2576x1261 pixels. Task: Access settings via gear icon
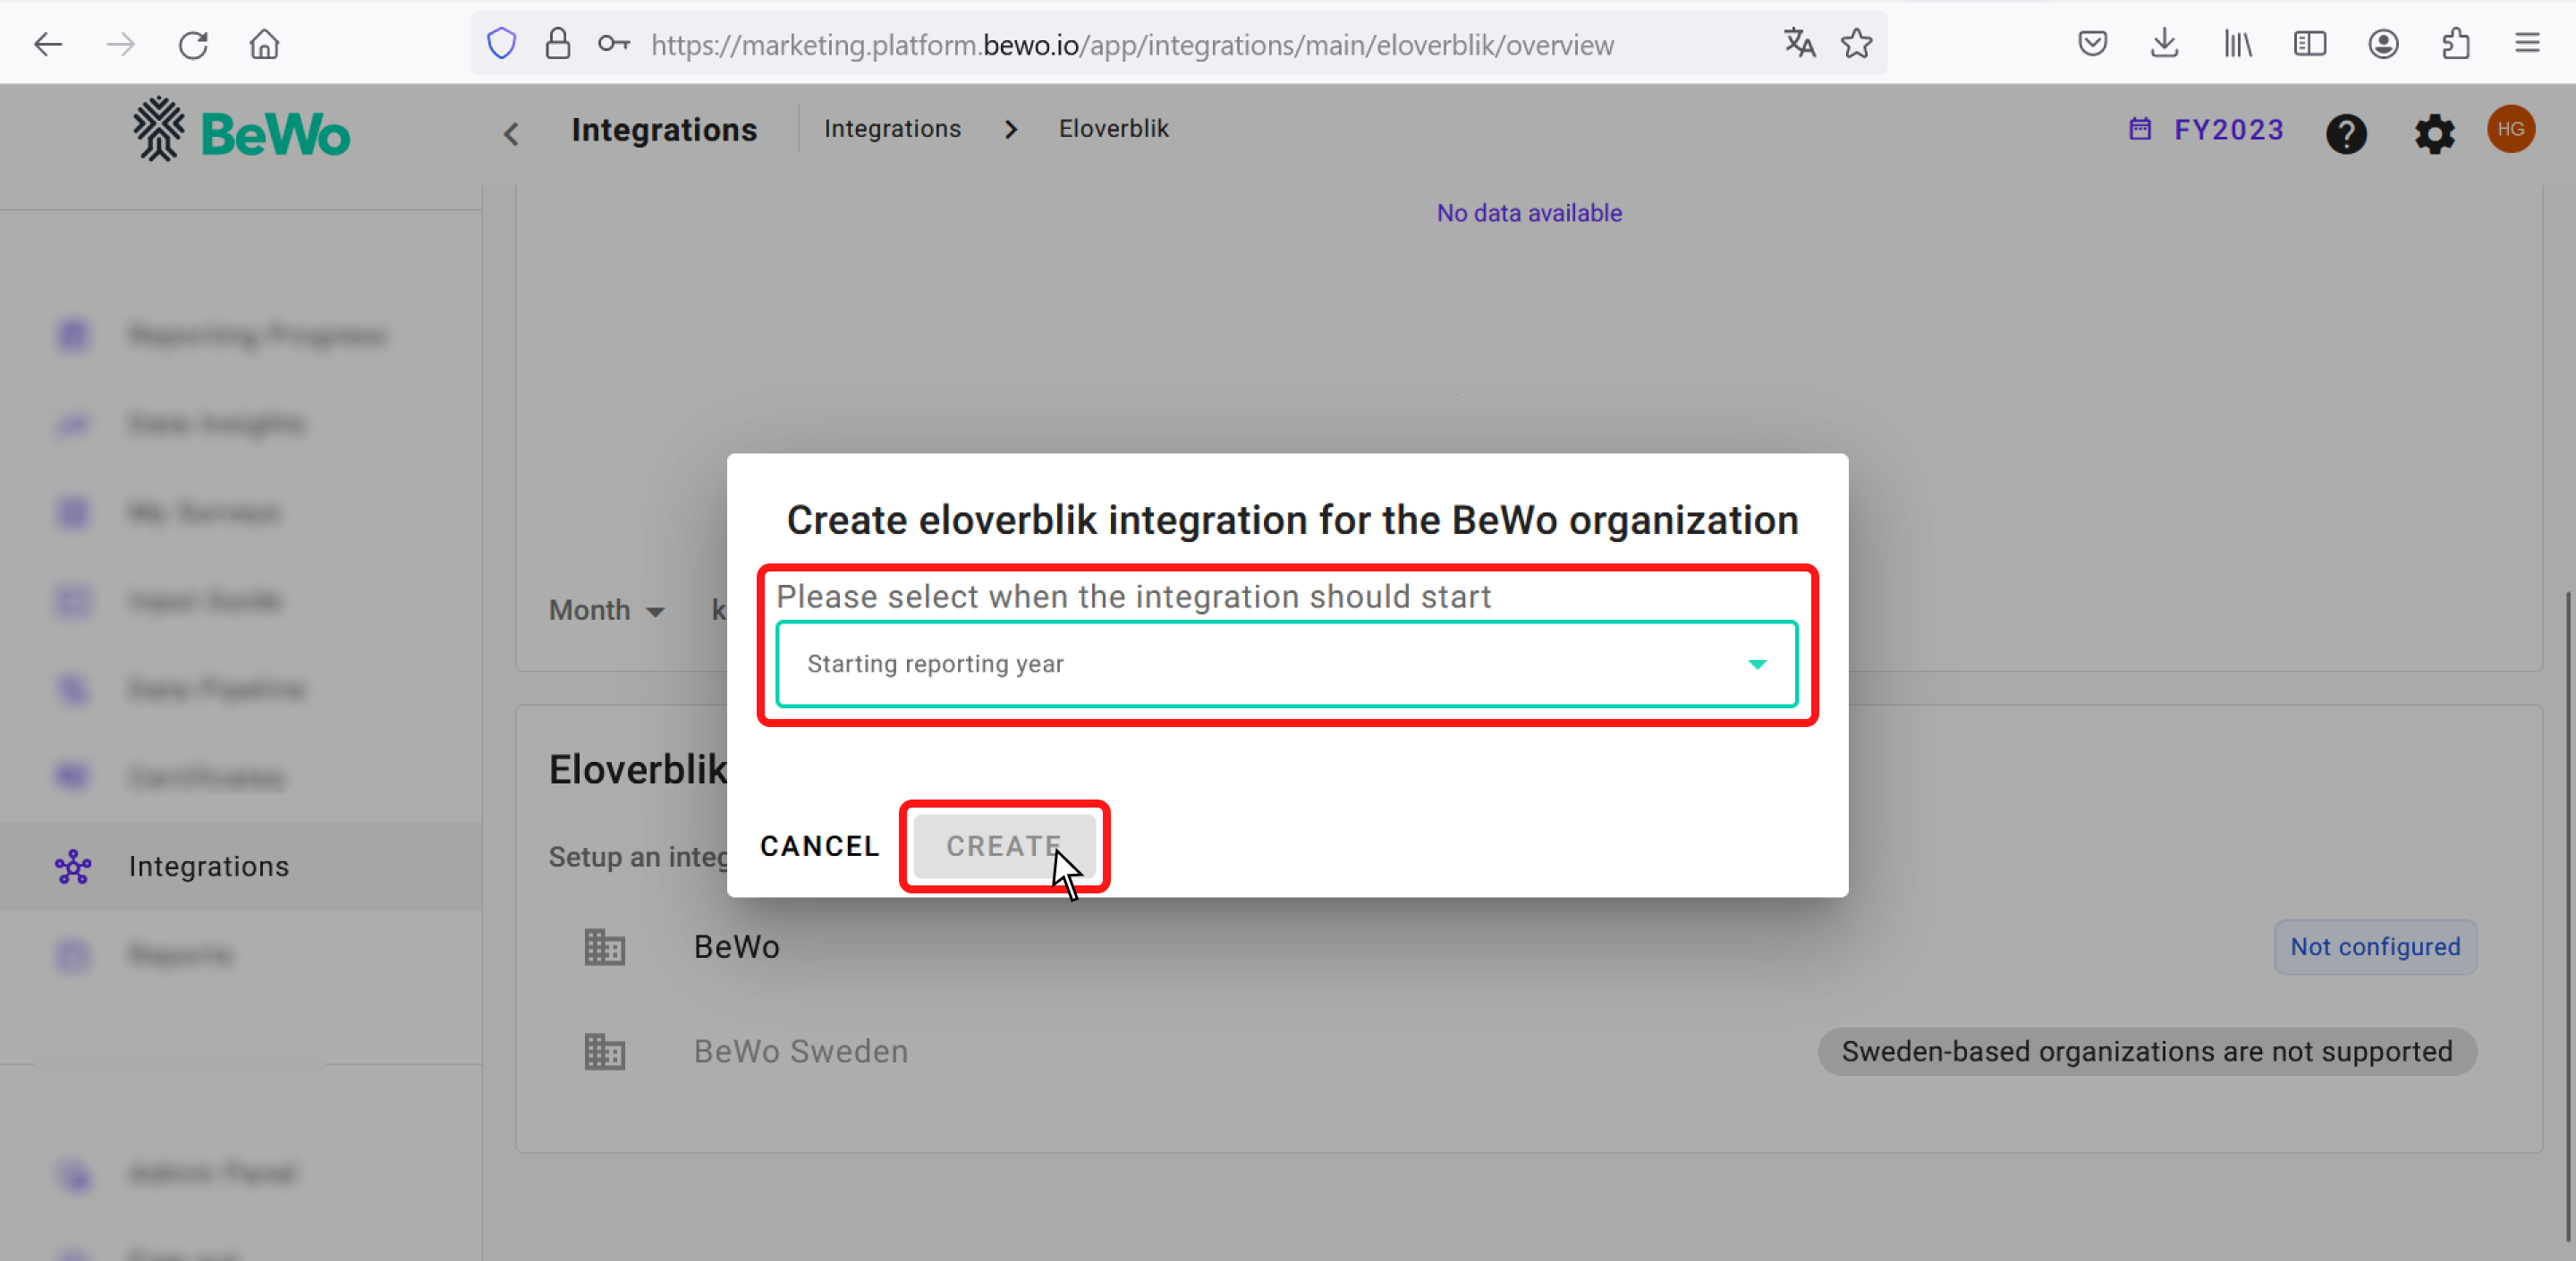tap(2436, 130)
